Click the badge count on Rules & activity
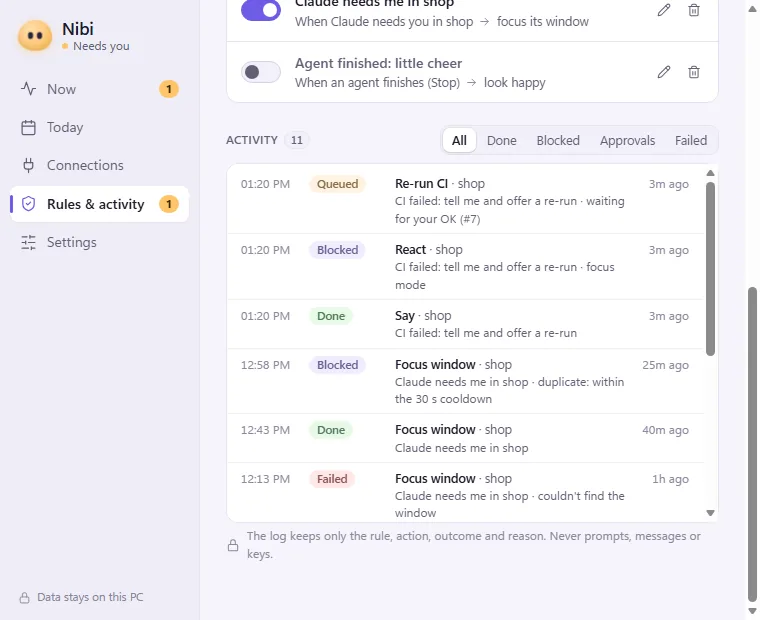This screenshot has height=620, width=760. [169, 204]
